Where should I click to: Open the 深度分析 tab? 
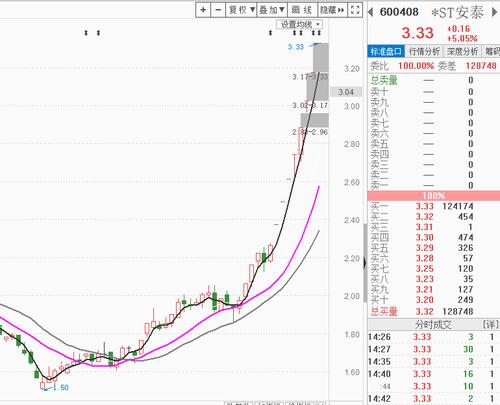[x=462, y=51]
